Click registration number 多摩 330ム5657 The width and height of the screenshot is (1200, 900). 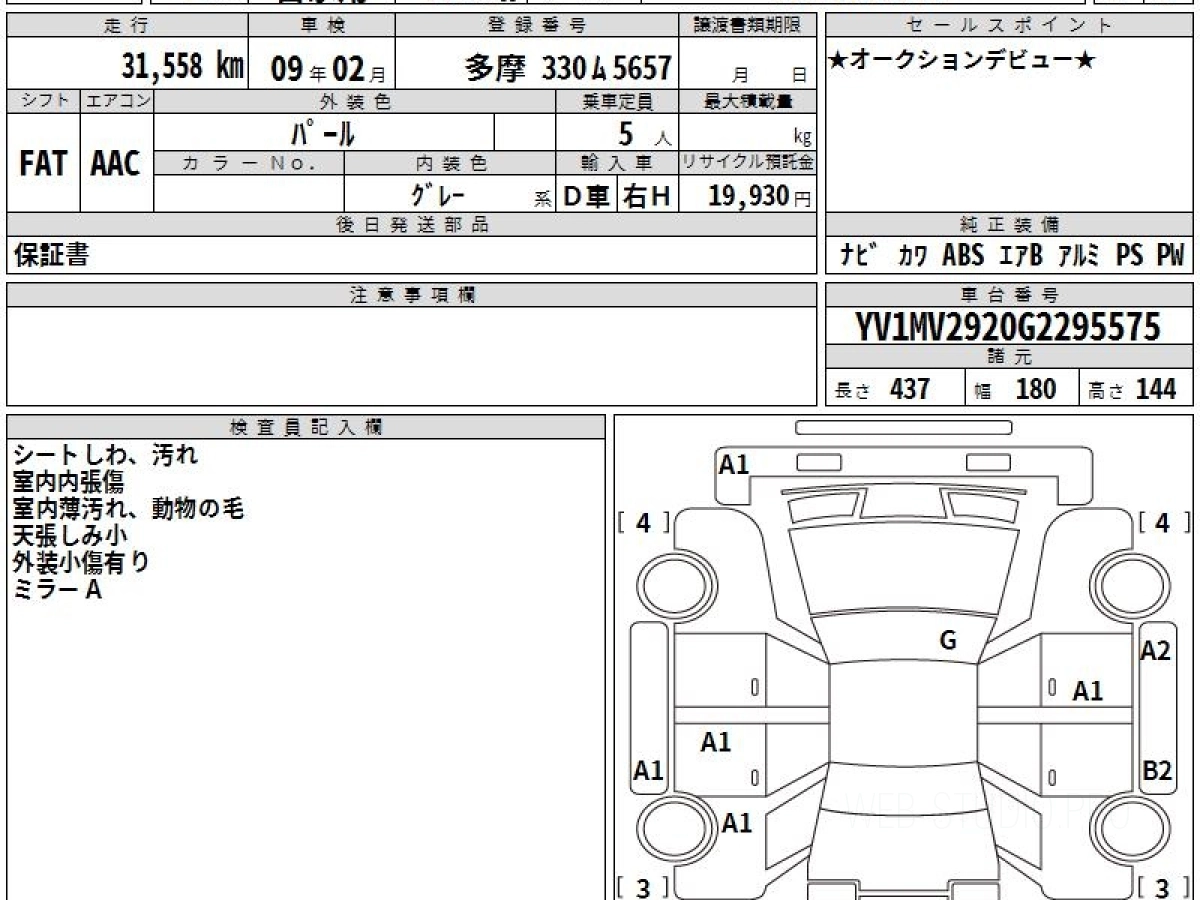click(568, 68)
